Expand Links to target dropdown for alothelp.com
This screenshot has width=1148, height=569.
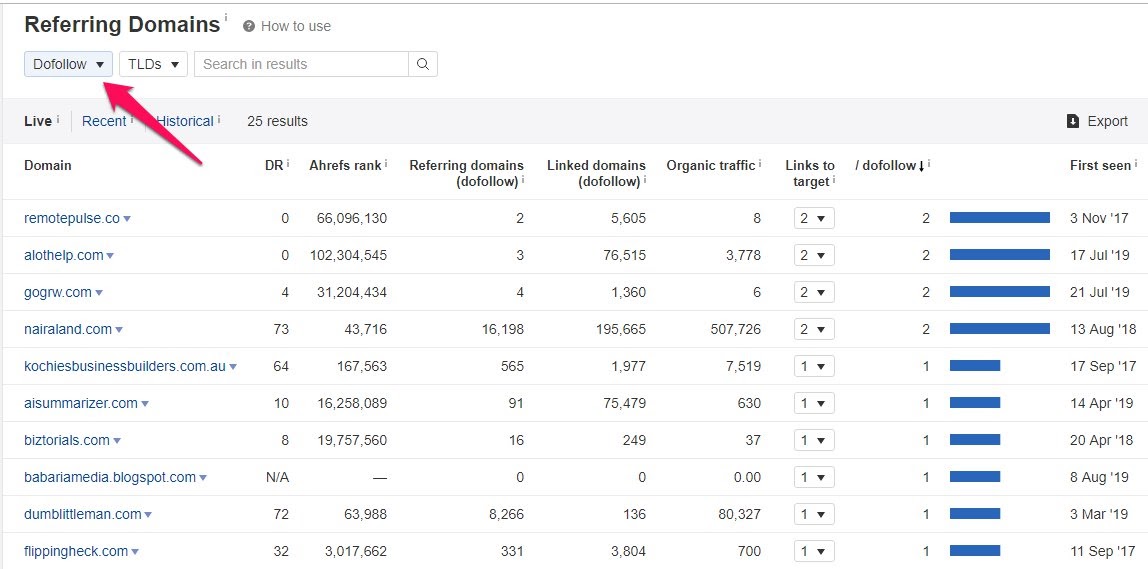814,255
